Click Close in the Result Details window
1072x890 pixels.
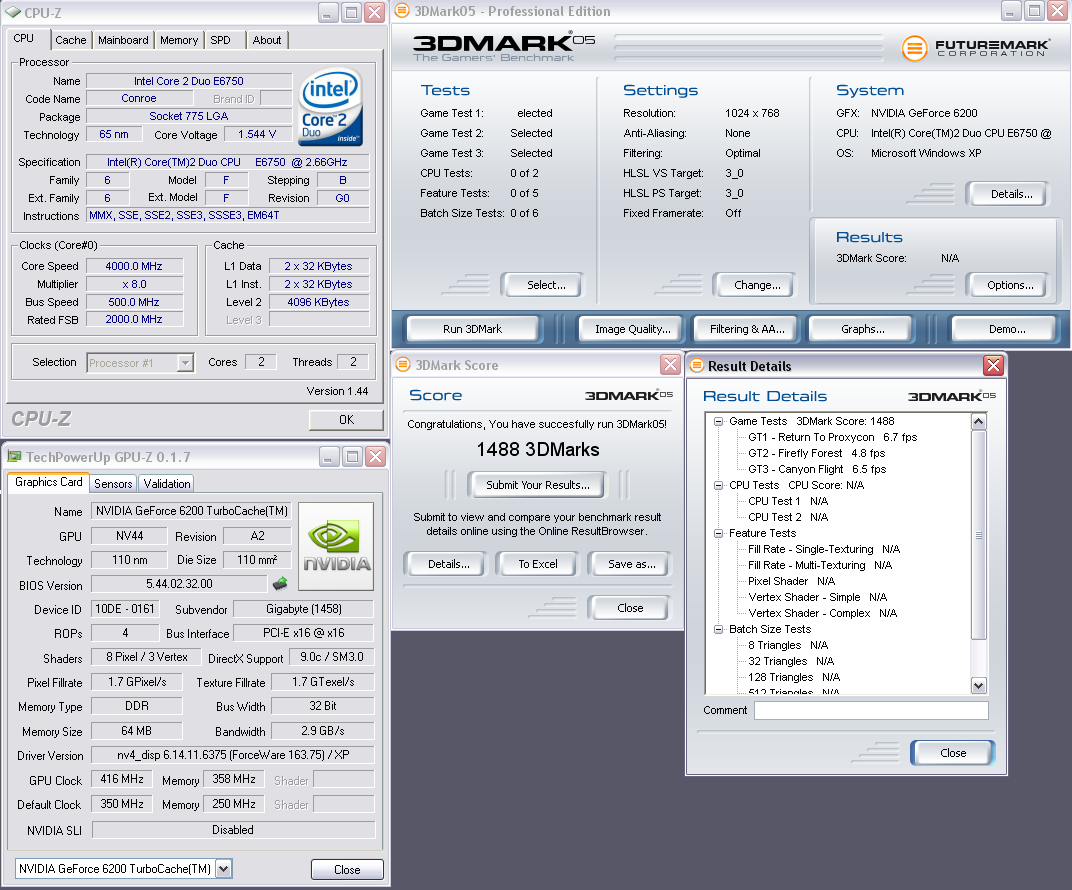(952, 753)
